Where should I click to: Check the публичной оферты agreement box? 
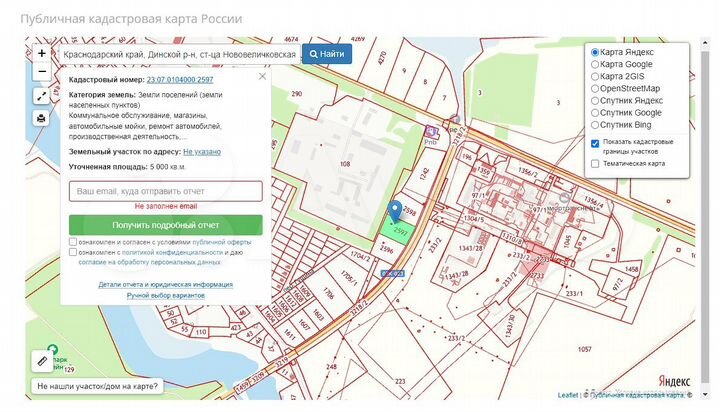74,242
